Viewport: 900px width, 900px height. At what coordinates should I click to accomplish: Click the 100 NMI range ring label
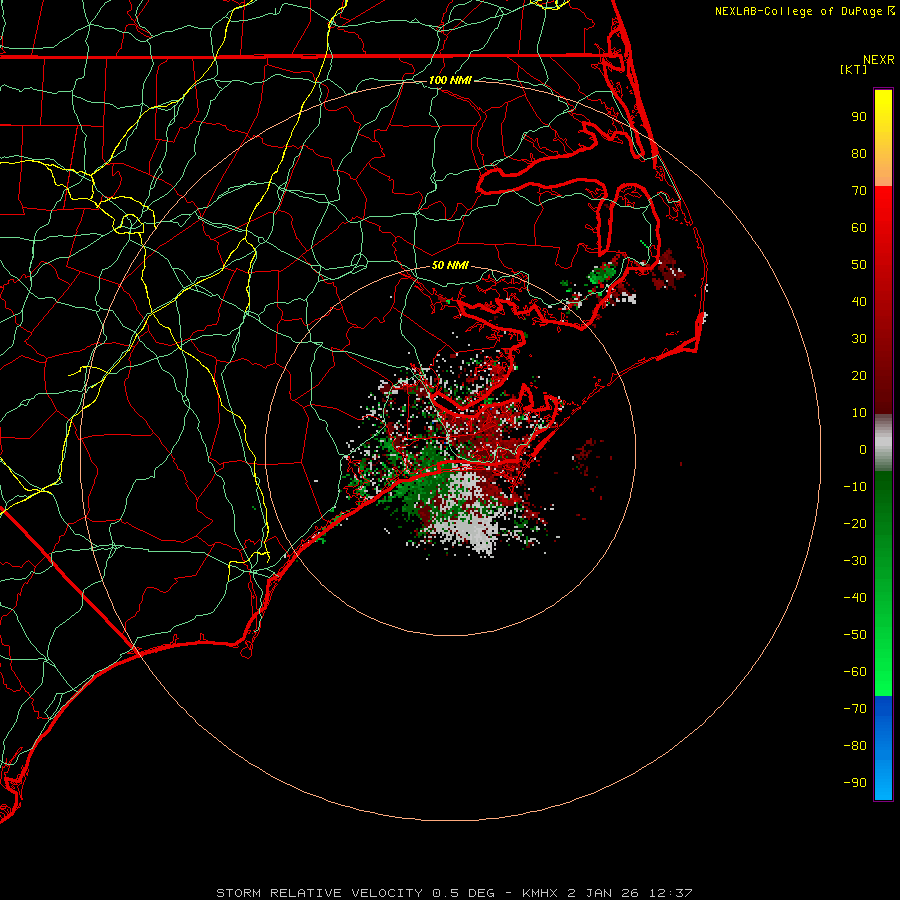click(450, 80)
